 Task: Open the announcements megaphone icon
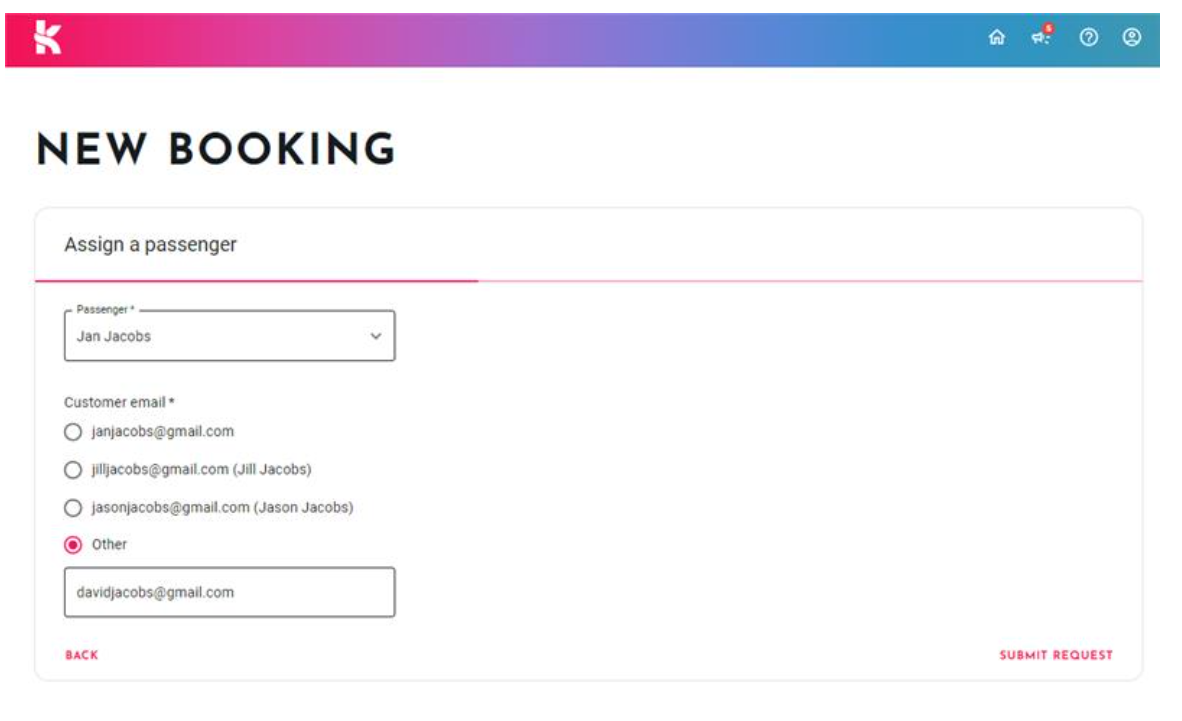(x=1040, y=38)
